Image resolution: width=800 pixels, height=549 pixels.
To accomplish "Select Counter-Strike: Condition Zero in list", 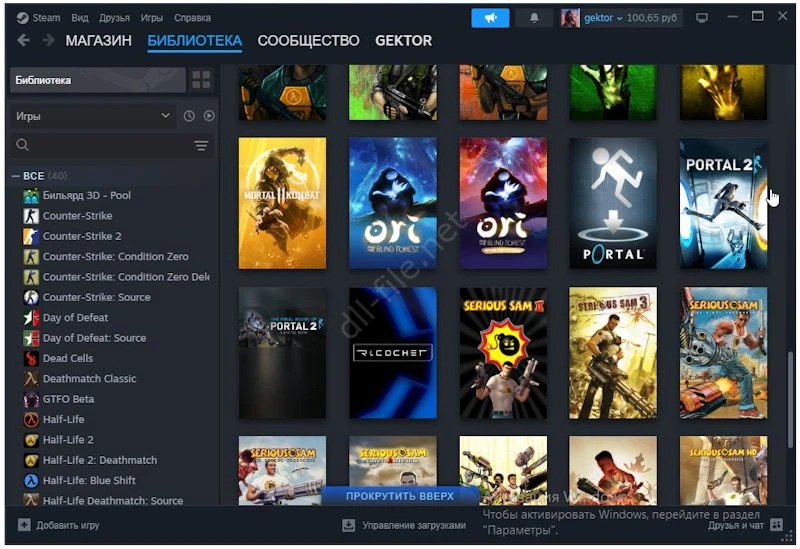I will 116,257.
